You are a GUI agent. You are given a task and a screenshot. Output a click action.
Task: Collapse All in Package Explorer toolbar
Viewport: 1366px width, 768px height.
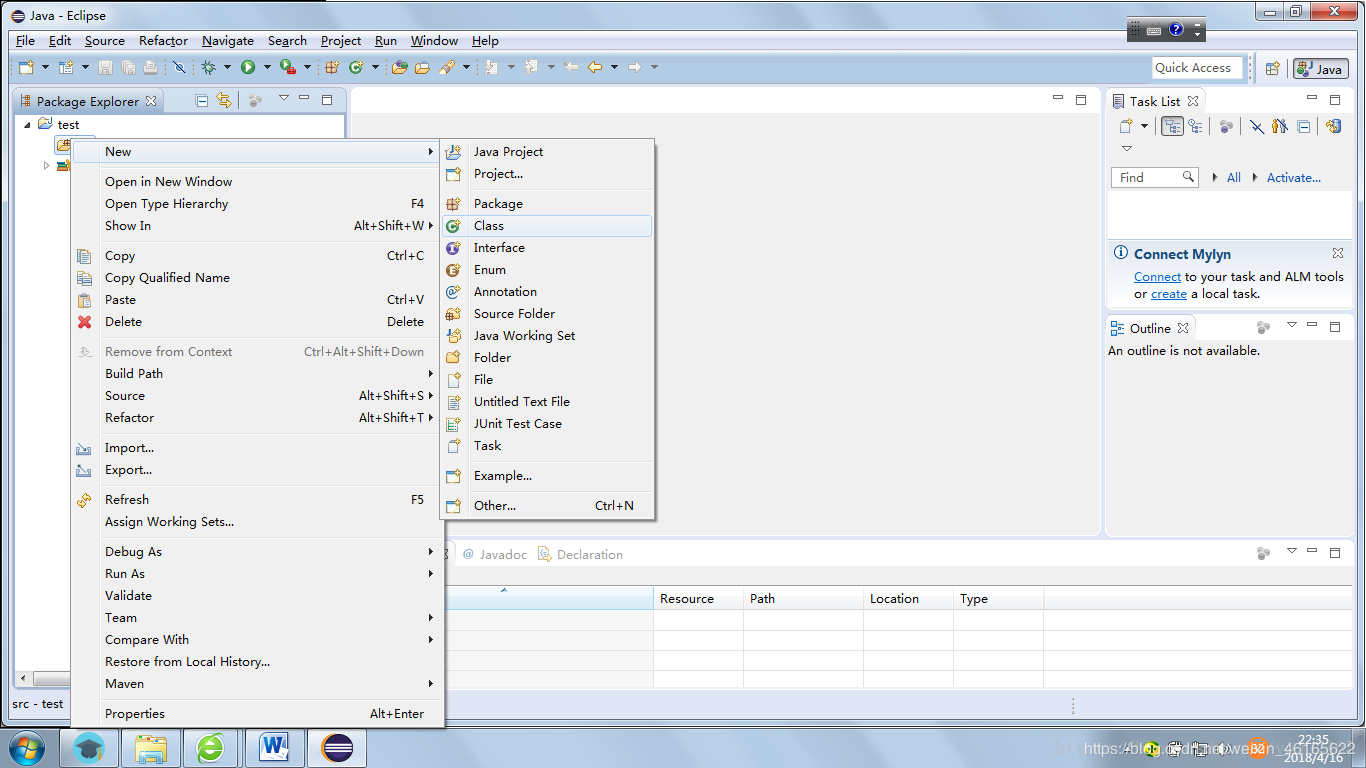201,100
